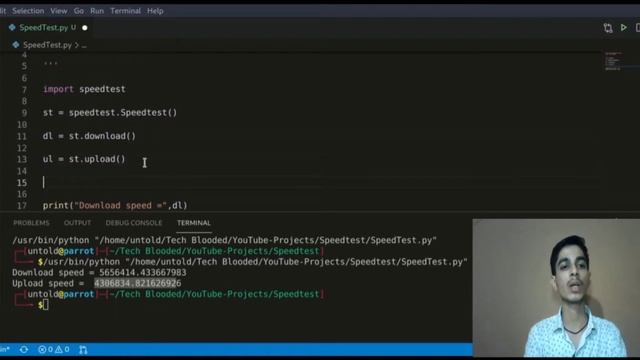Image resolution: width=640 pixels, height=360 pixels.
Task: Click the line 'ul = st.upload()'
Action: click(84, 159)
